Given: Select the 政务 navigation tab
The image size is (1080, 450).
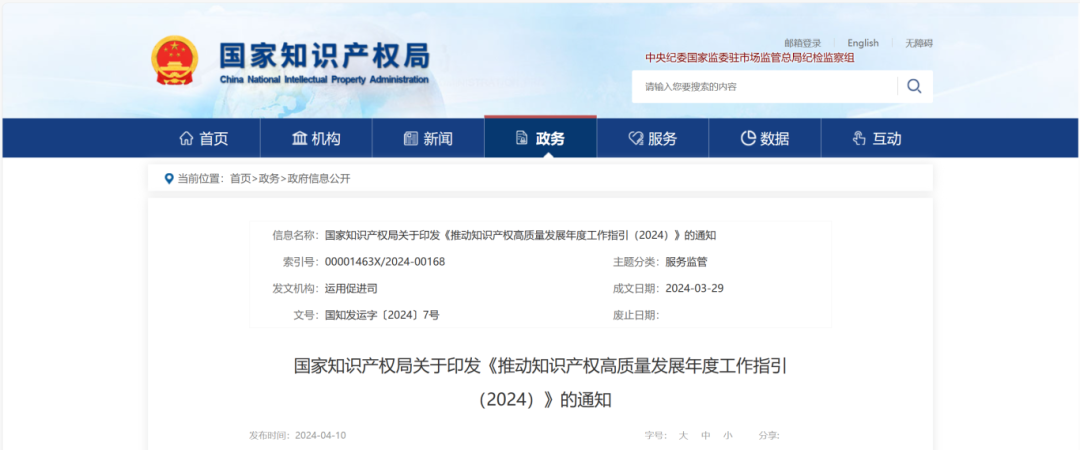Looking at the screenshot, I should click(541, 137).
